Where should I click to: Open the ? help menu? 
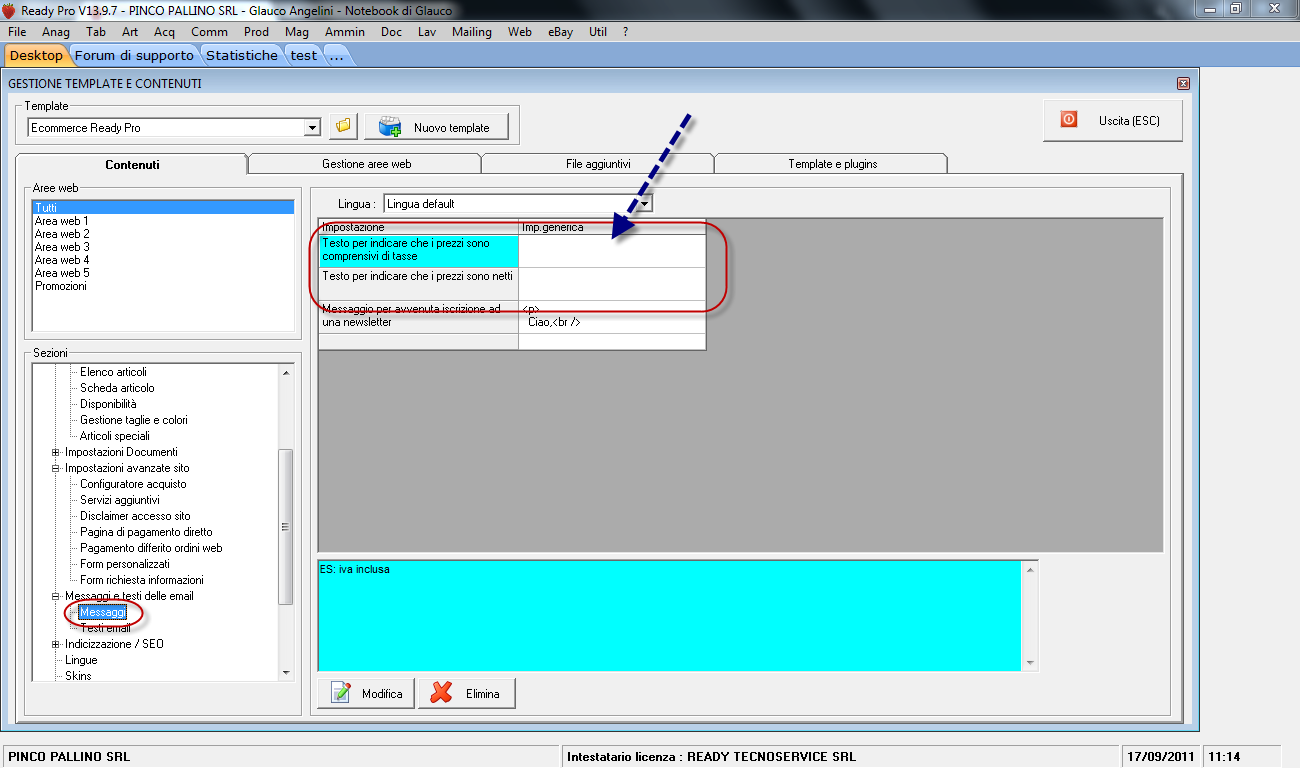point(625,32)
